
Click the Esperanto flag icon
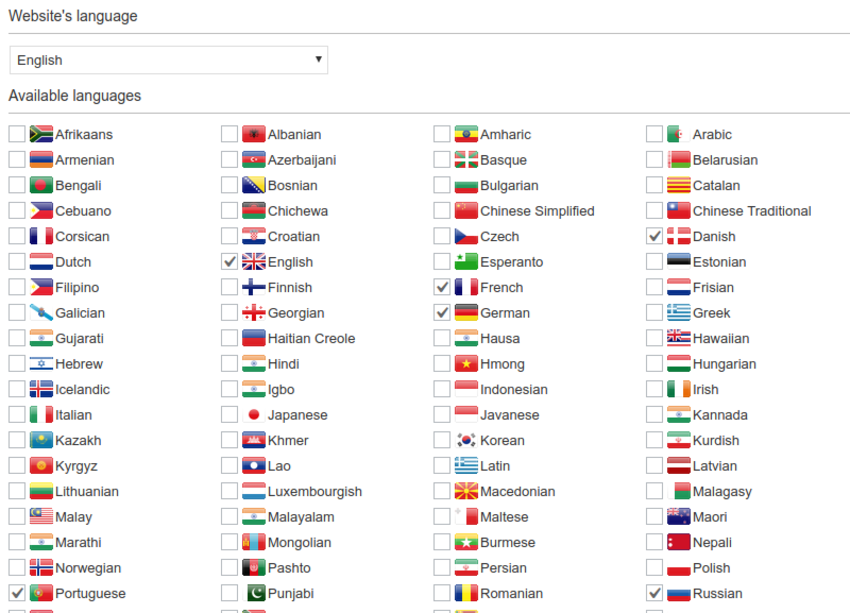(x=466, y=261)
